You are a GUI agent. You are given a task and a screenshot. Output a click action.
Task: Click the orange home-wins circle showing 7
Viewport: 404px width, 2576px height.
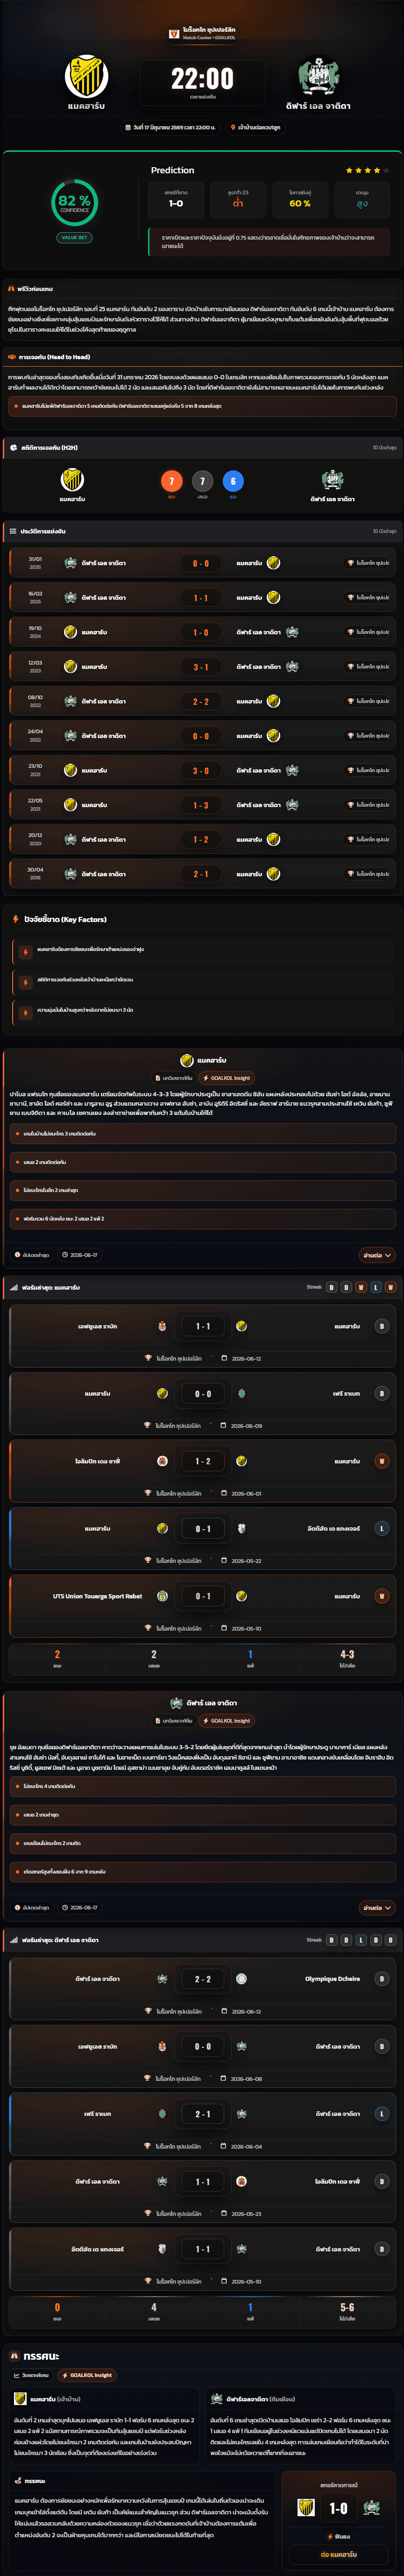[171, 481]
